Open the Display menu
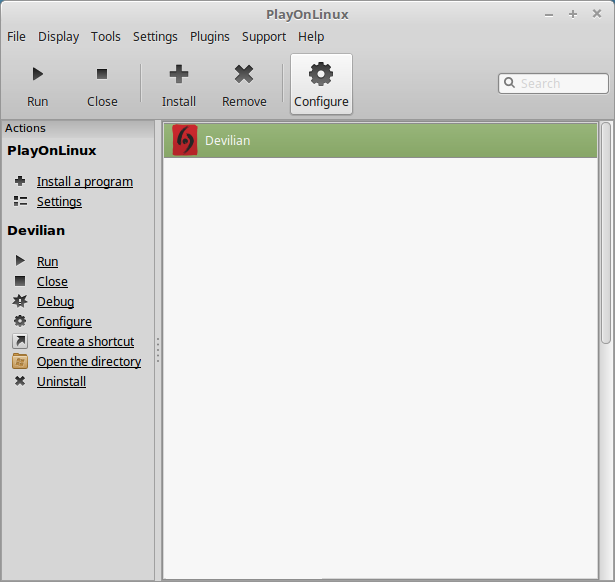Viewport: 615px width, 582px height. (x=58, y=36)
